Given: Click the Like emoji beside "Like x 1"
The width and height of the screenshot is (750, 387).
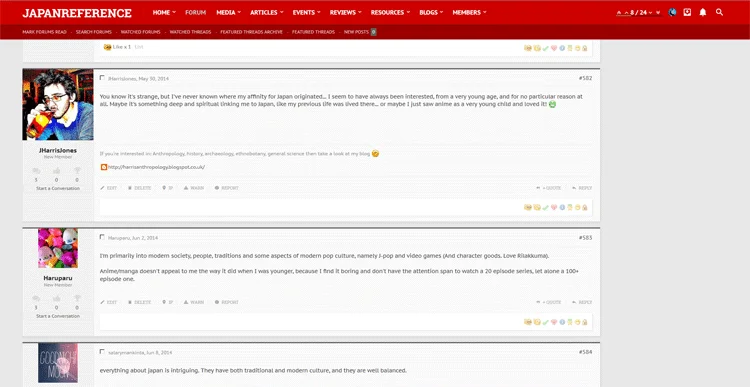Looking at the screenshot, I should click(x=108, y=47).
